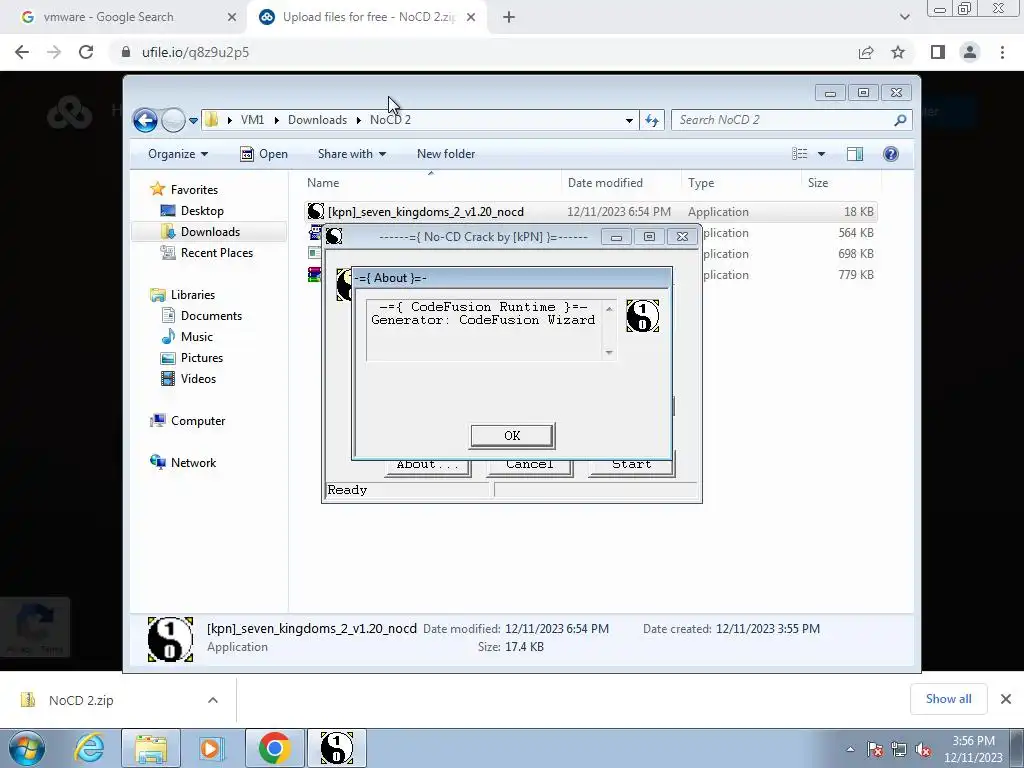Open the Organize menu
This screenshot has width=1024, height=768.
pyautogui.click(x=178, y=154)
